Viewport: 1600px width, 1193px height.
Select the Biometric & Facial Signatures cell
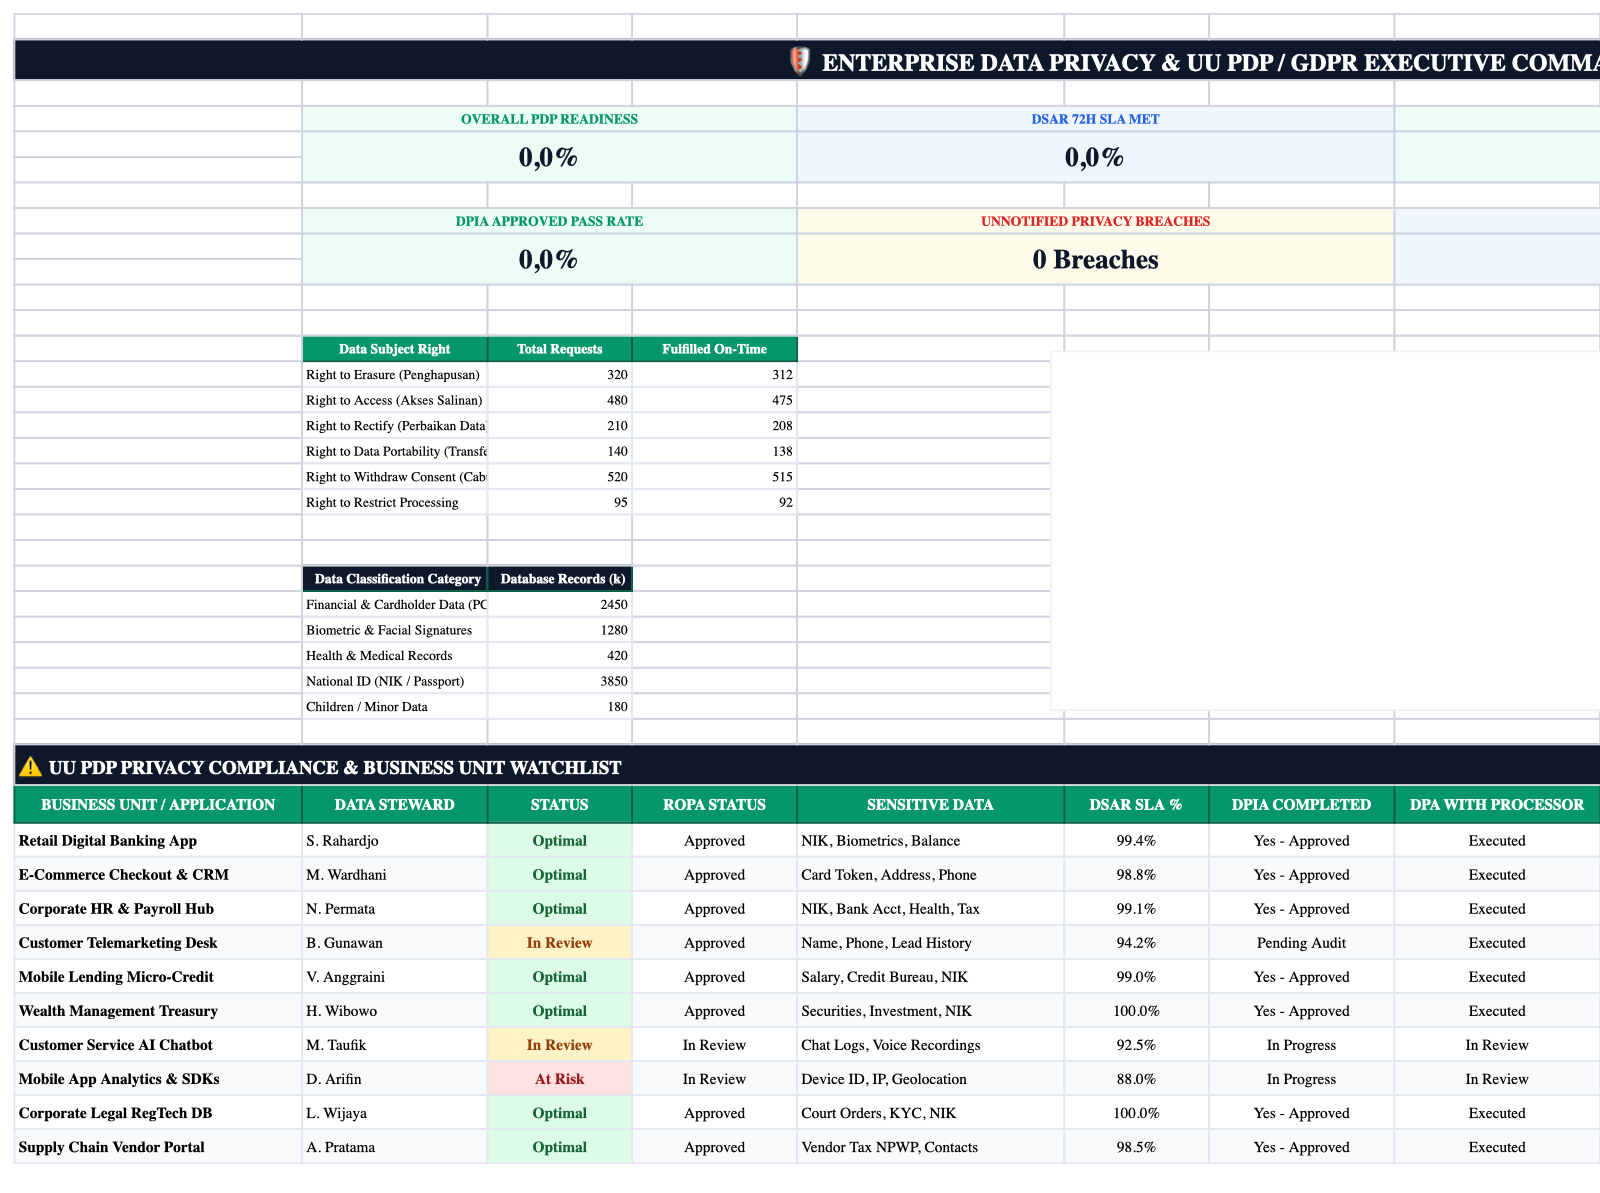pos(395,630)
